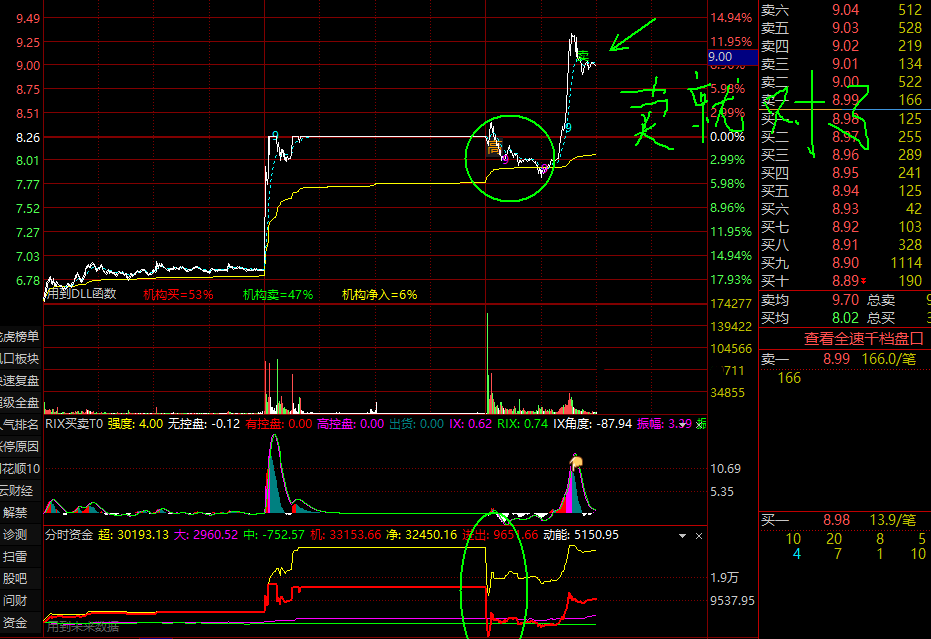Click the 机: 33153.66 fund value

click(346, 535)
